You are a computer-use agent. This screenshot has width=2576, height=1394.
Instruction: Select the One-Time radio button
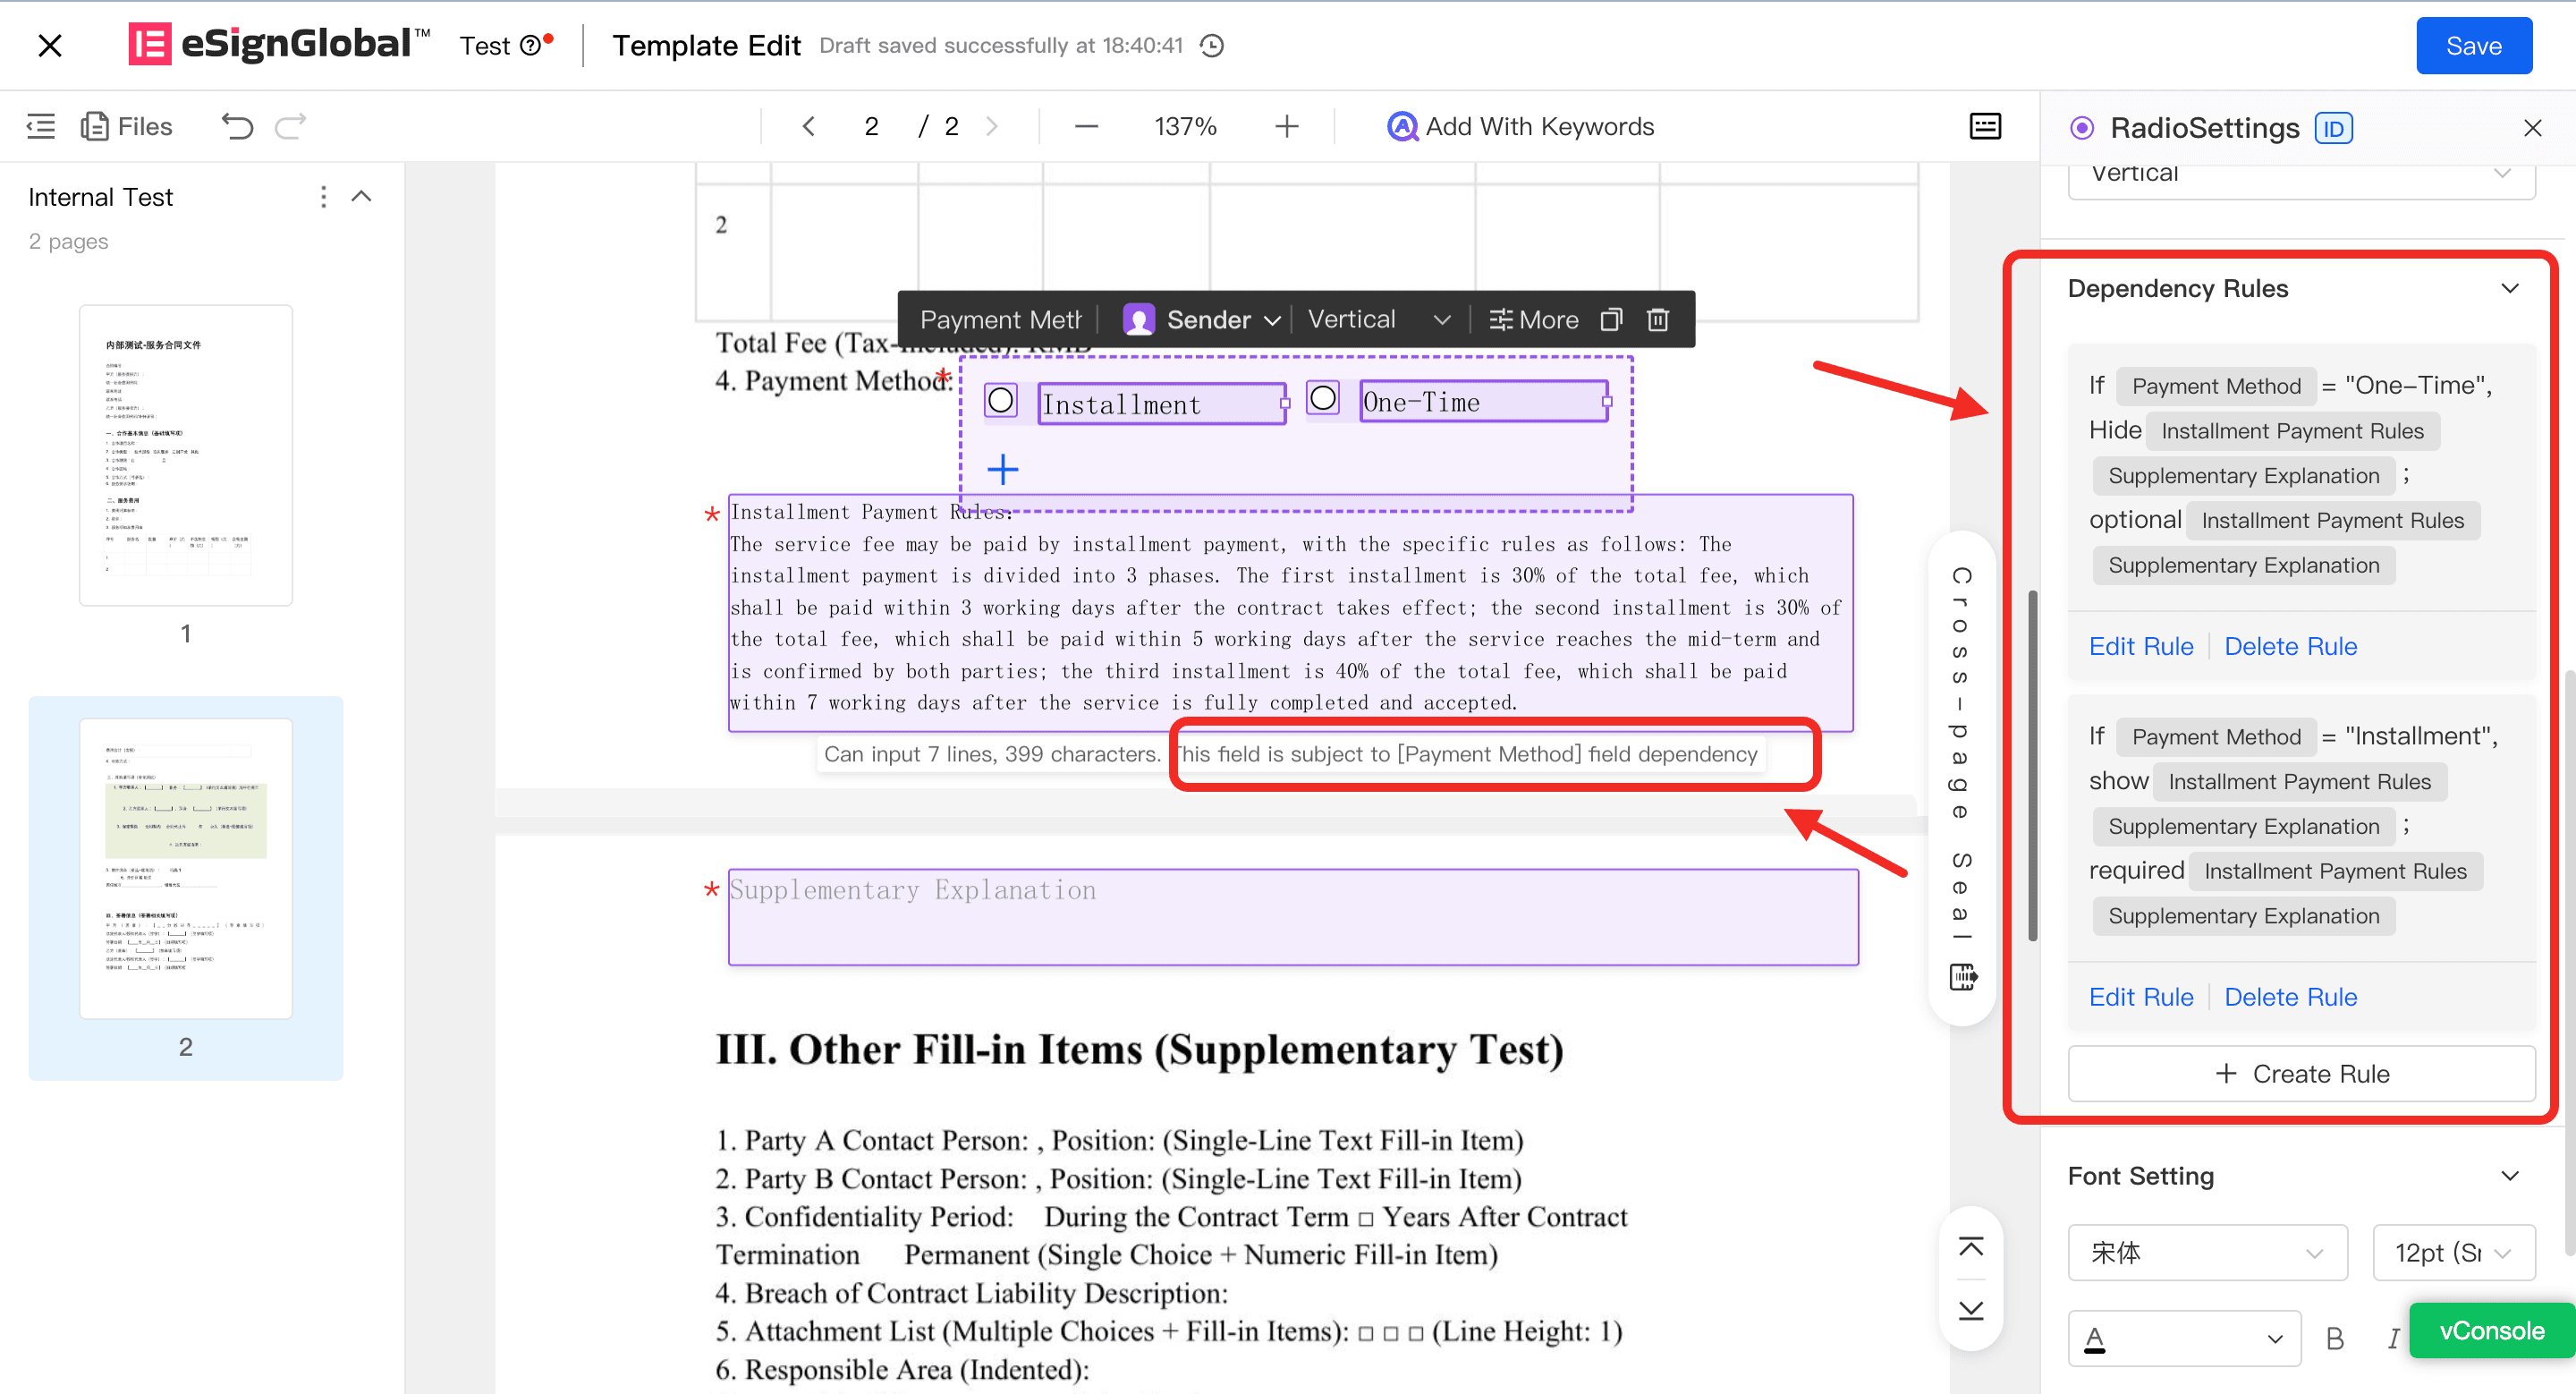point(1323,399)
